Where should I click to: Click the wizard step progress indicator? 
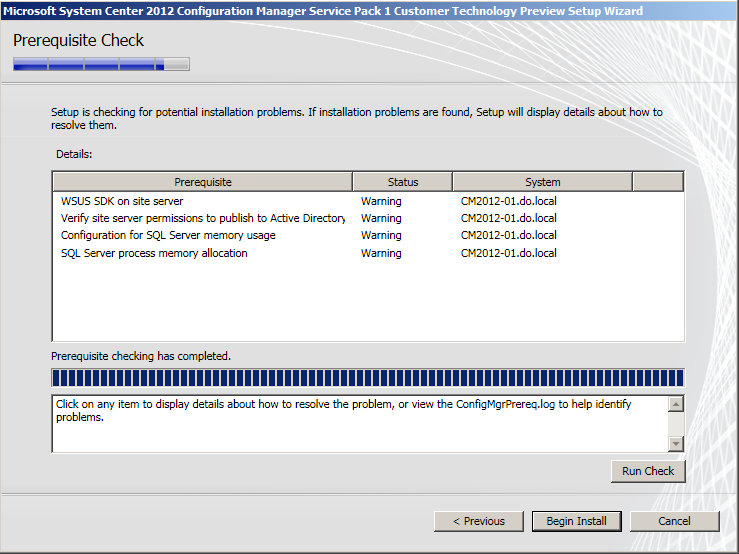(101, 64)
